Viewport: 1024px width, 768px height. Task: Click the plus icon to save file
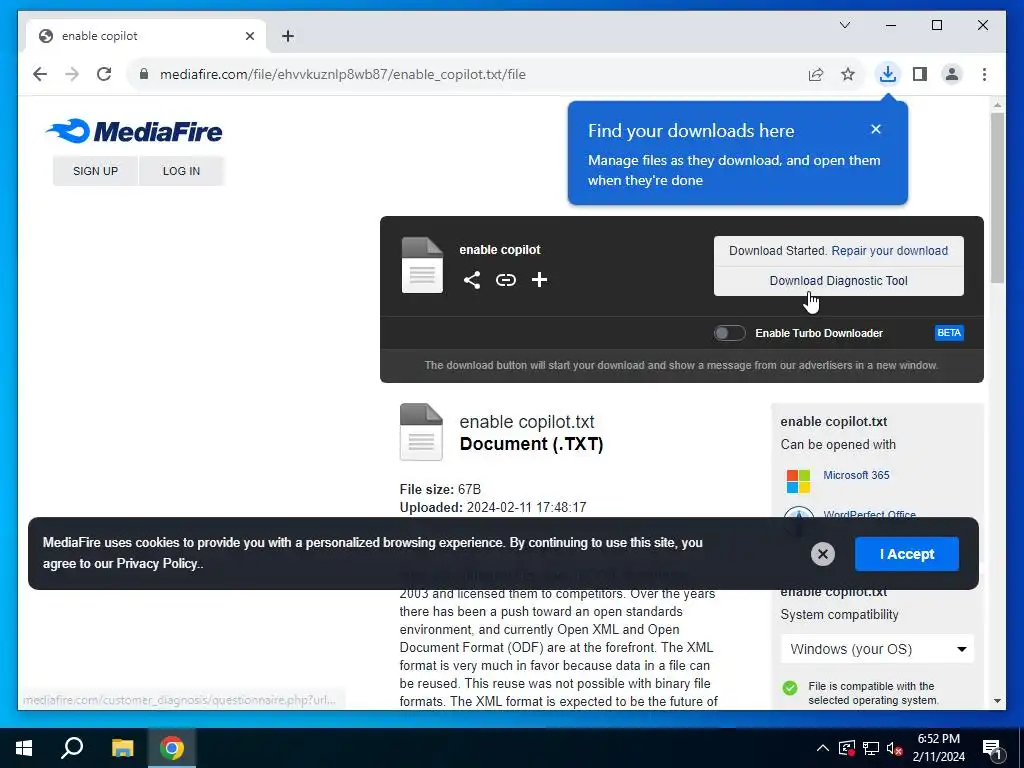tap(539, 280)
